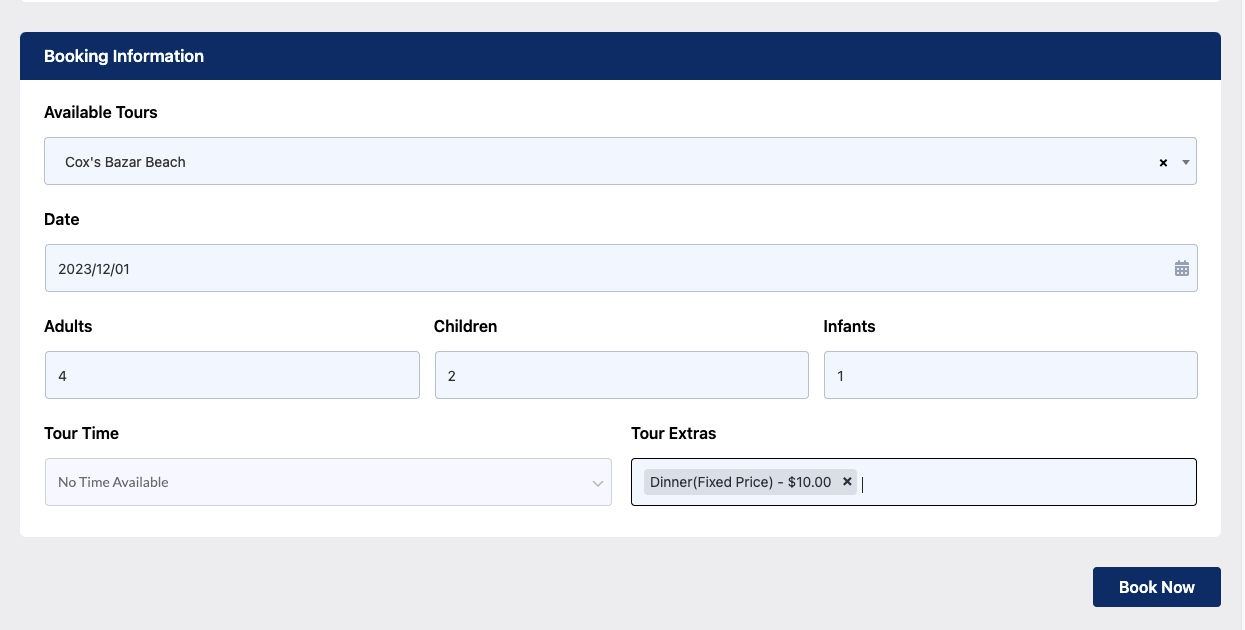Click the dropdown caret beside Available Tours
This screenshot has width=1245, height=630.
pos(1185,161)
